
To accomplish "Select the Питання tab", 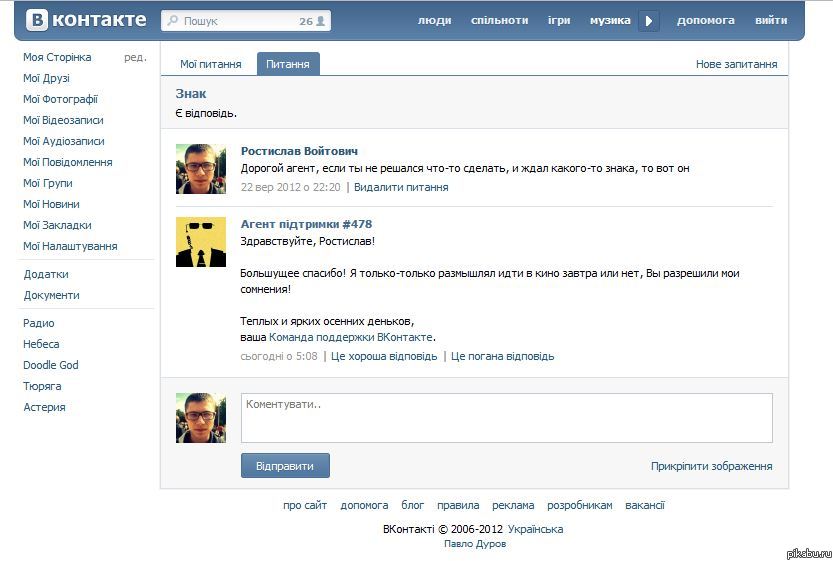I will click(288, 64).
